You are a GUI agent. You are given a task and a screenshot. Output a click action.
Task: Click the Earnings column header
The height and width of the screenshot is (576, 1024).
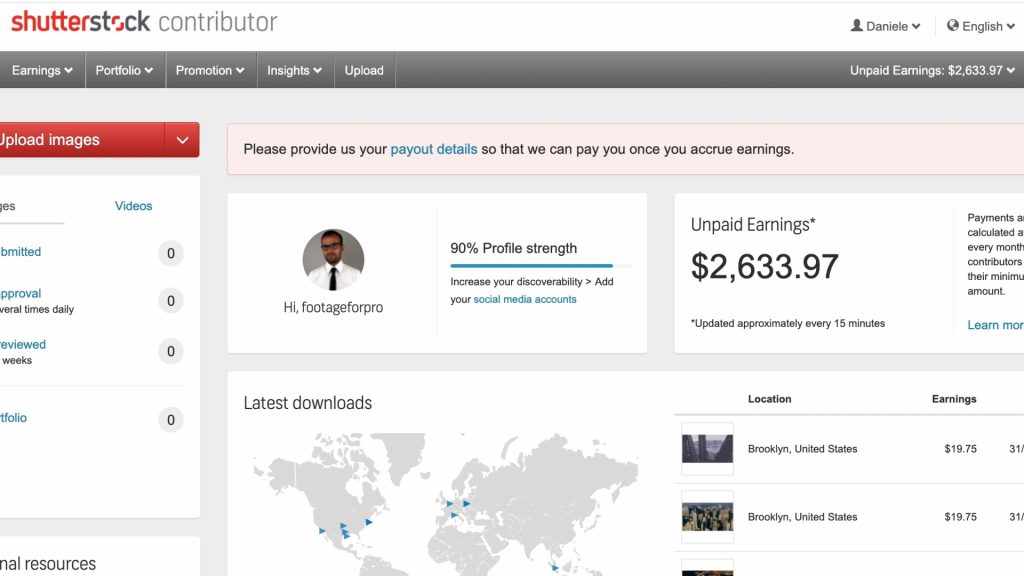point(953,398)
